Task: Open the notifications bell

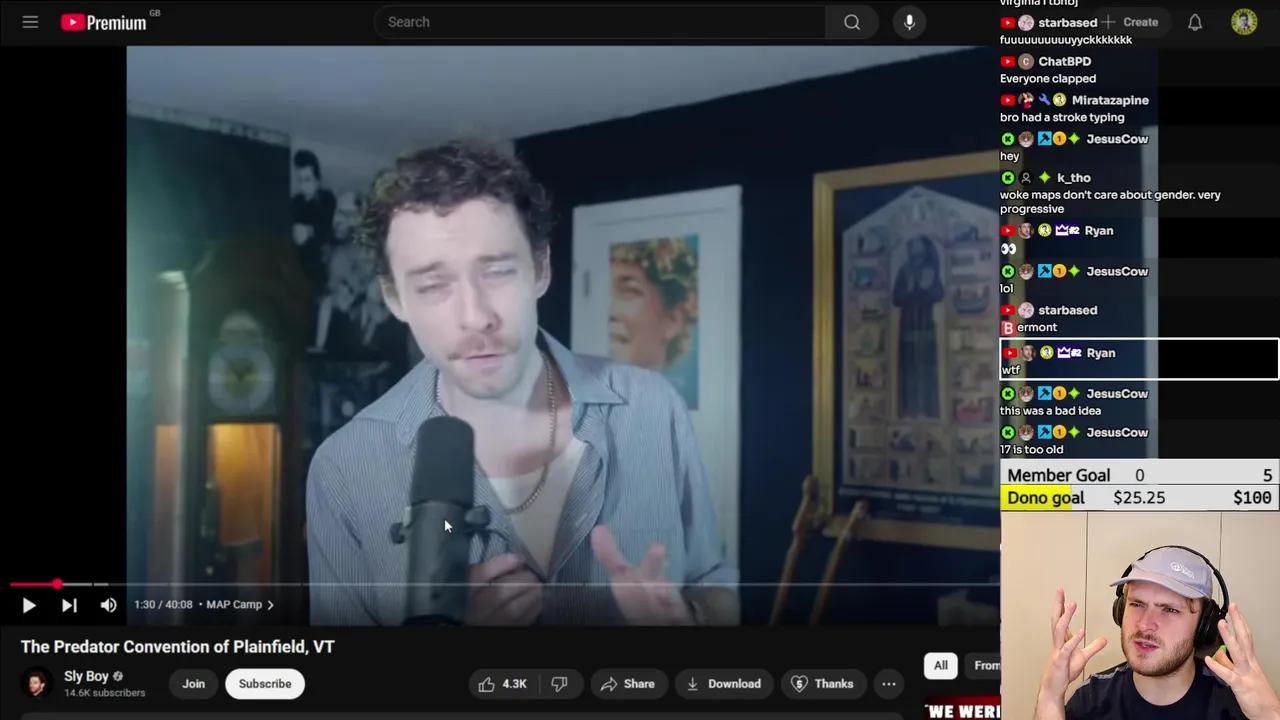Action: [x=1195, y=22]
